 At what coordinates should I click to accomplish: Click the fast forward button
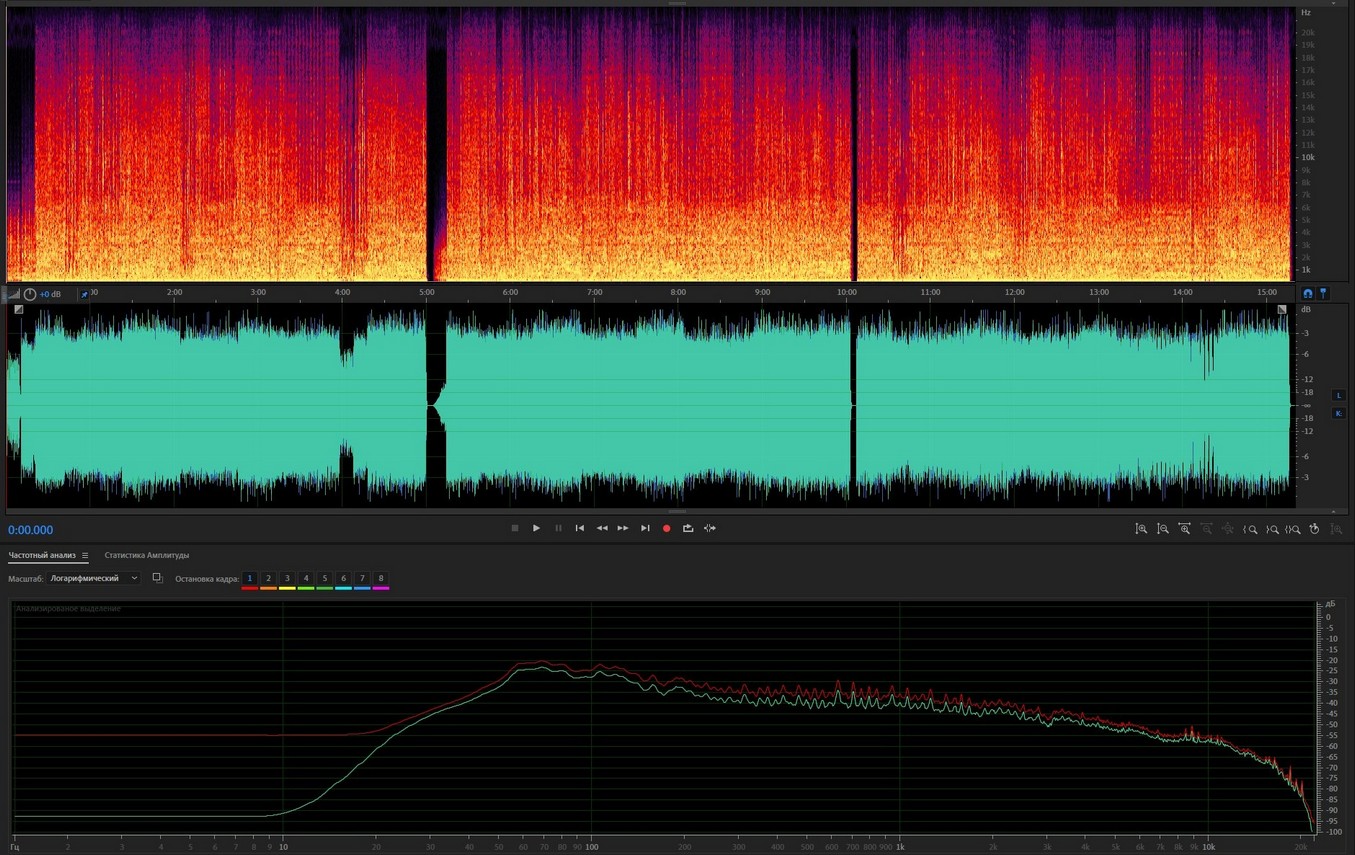click(x=623, y=528)
